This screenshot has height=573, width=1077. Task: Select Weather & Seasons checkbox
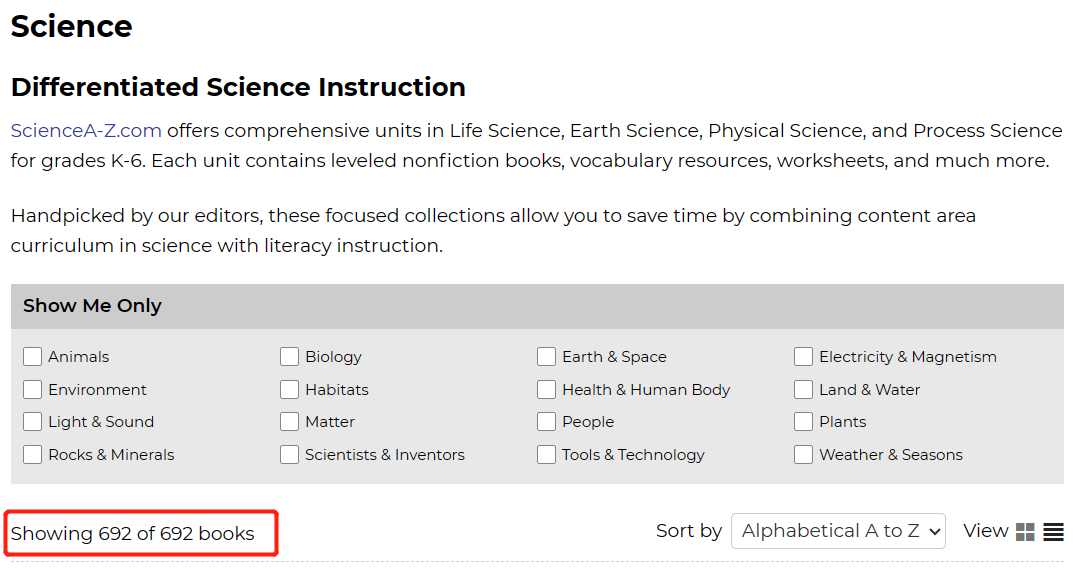(804, 455)
